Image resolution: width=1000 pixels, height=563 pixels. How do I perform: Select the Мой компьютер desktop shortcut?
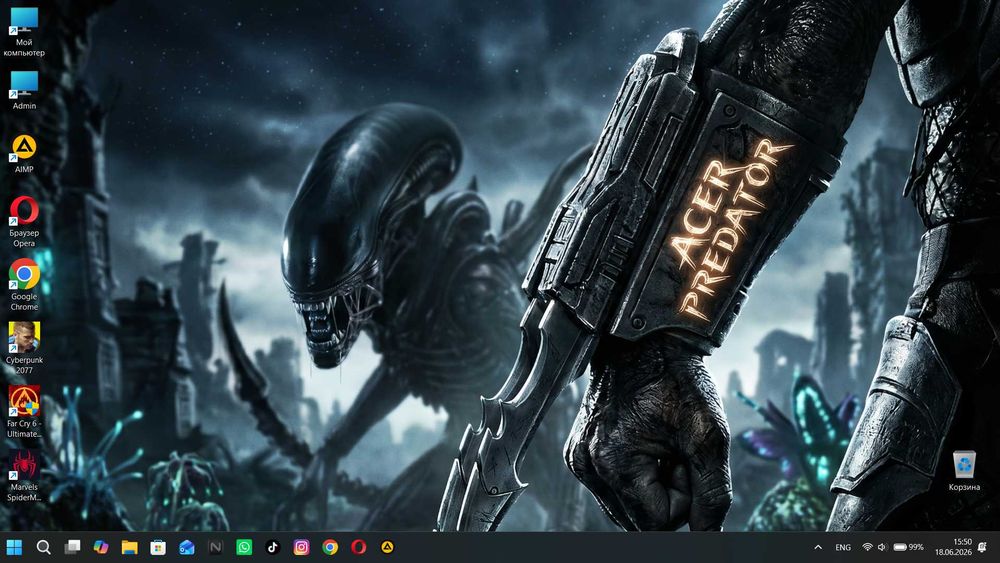click(24, 32)
